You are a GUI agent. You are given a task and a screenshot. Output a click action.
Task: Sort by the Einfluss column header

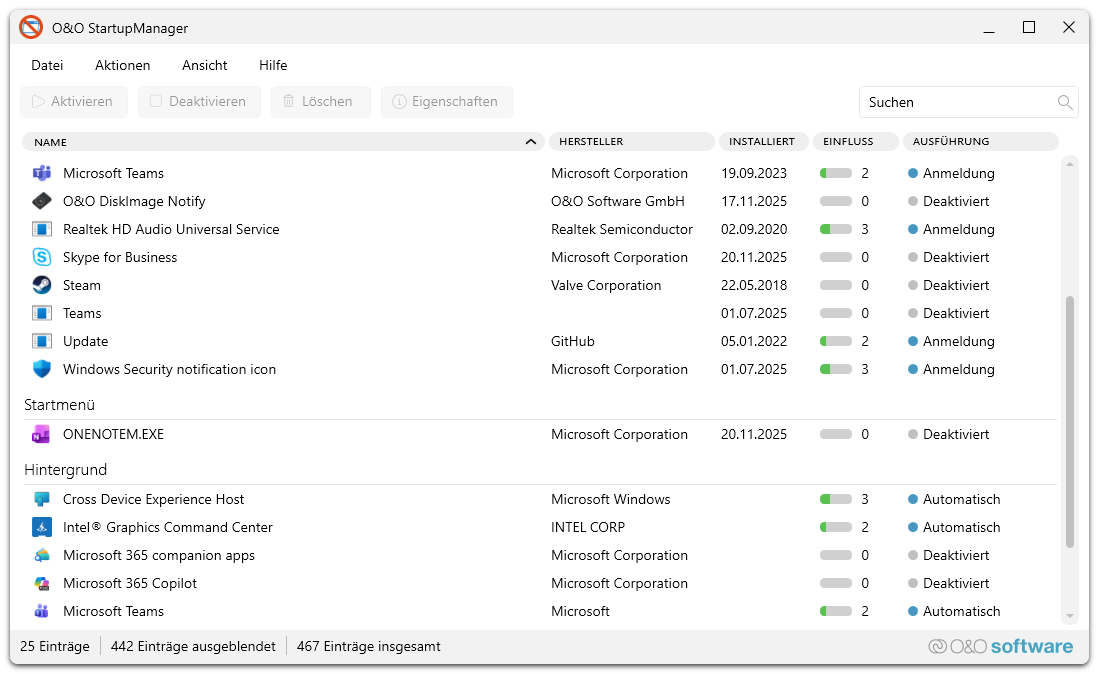(x=855, y=142)
